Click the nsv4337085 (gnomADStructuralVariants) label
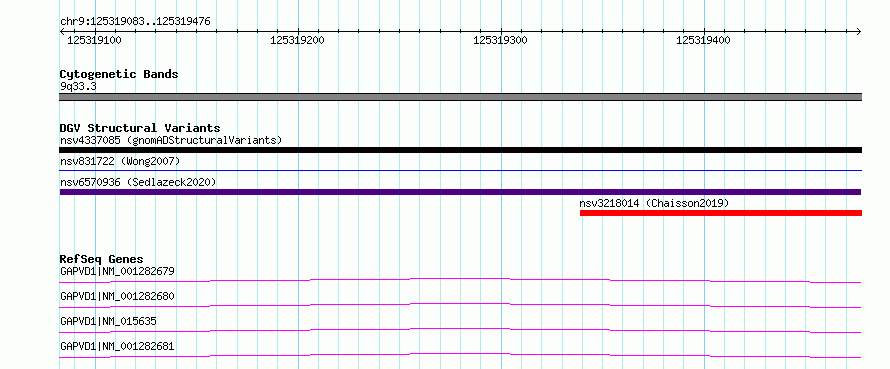Image resolution: width=890 pixels, height=369 pixels. (171, 140)
